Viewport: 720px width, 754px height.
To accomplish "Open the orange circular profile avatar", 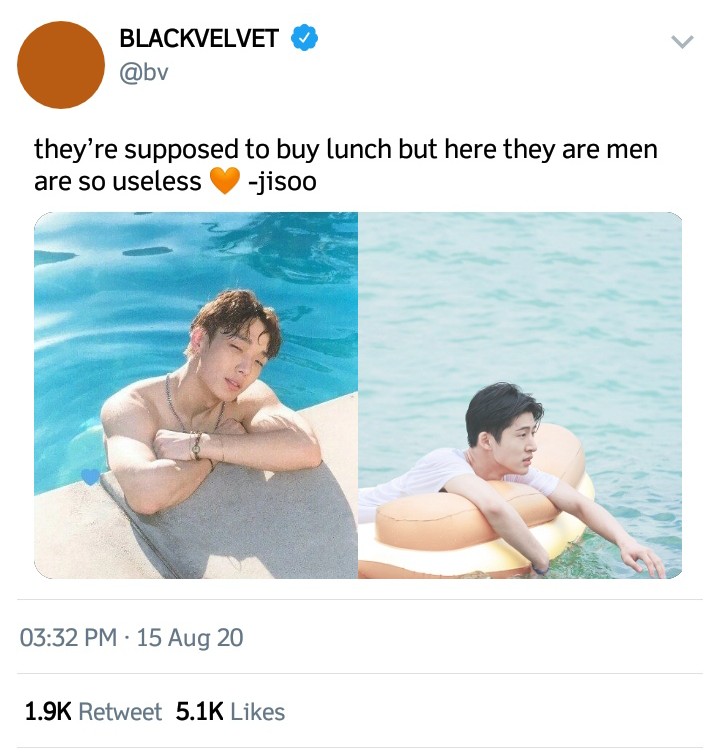I will (x=61, y=64).
